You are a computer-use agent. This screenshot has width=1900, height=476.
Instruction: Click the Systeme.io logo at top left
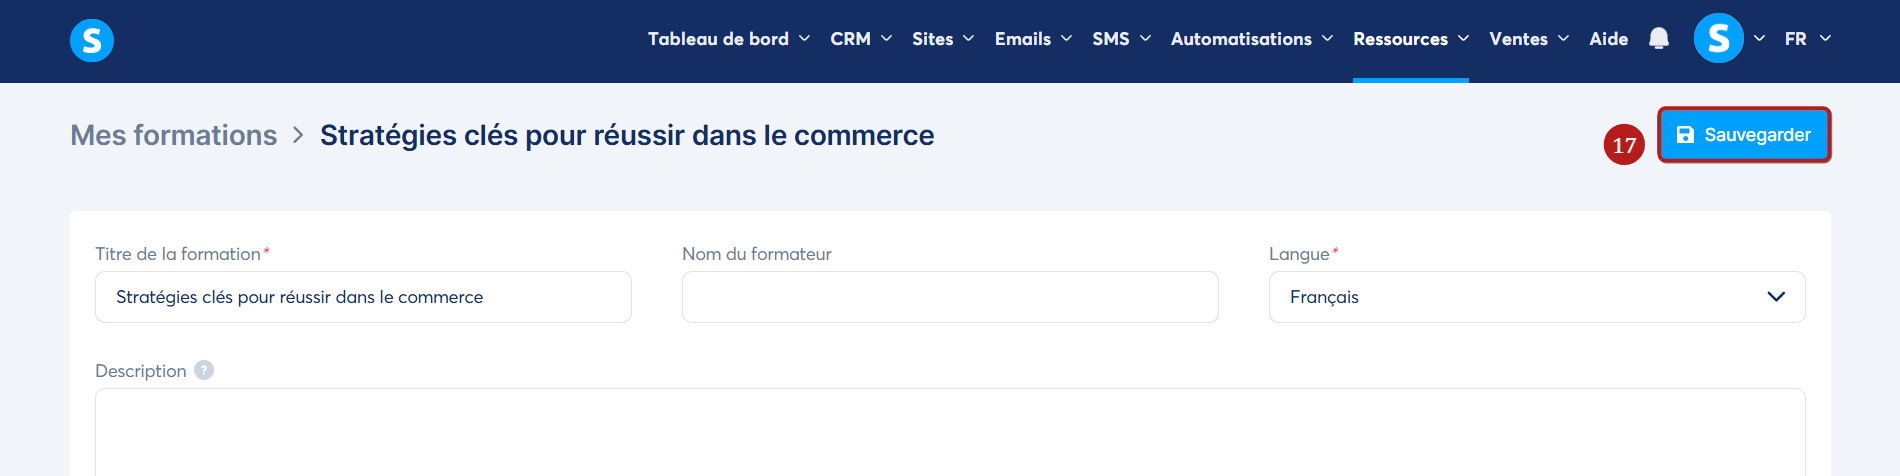(92, 40)
